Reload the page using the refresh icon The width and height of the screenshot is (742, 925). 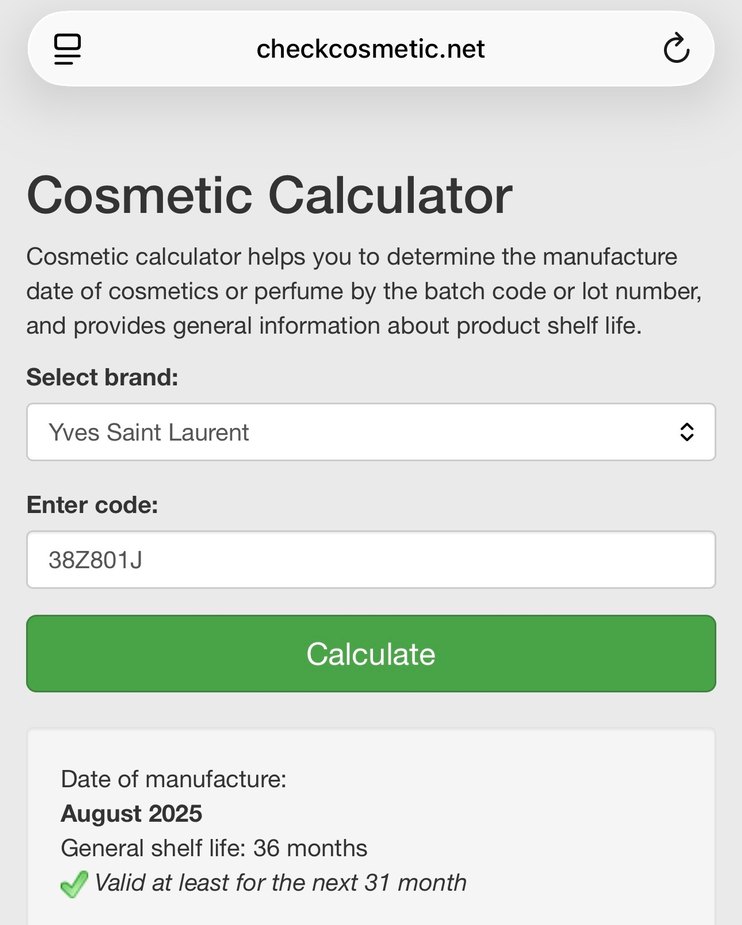coord(677,48)
